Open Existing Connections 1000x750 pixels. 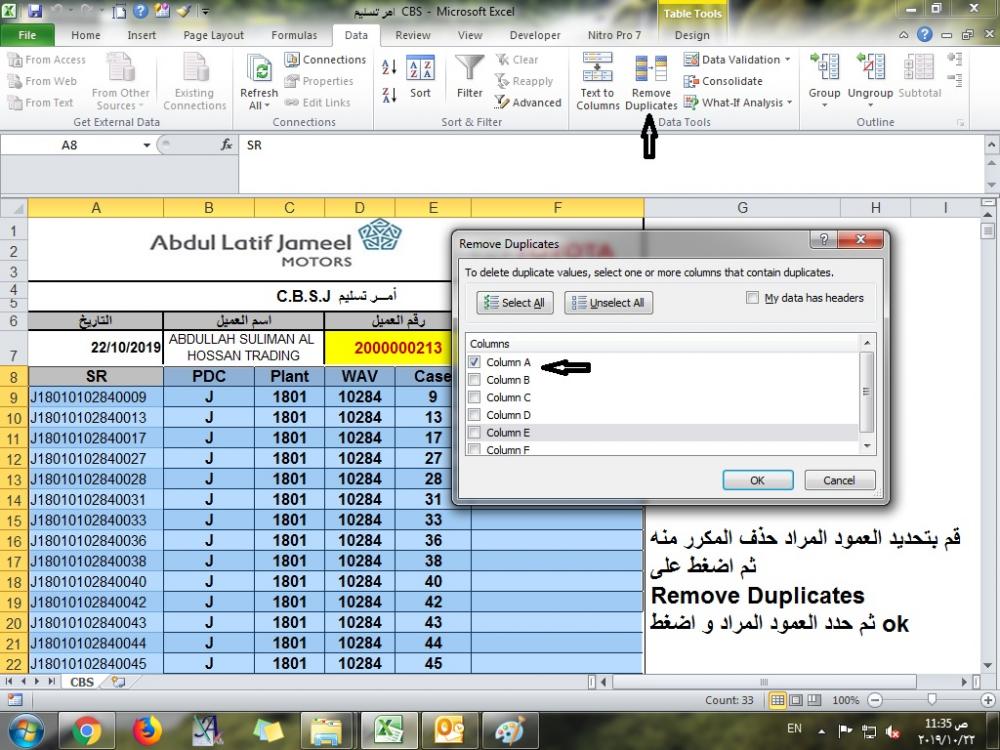coord(195,82)
